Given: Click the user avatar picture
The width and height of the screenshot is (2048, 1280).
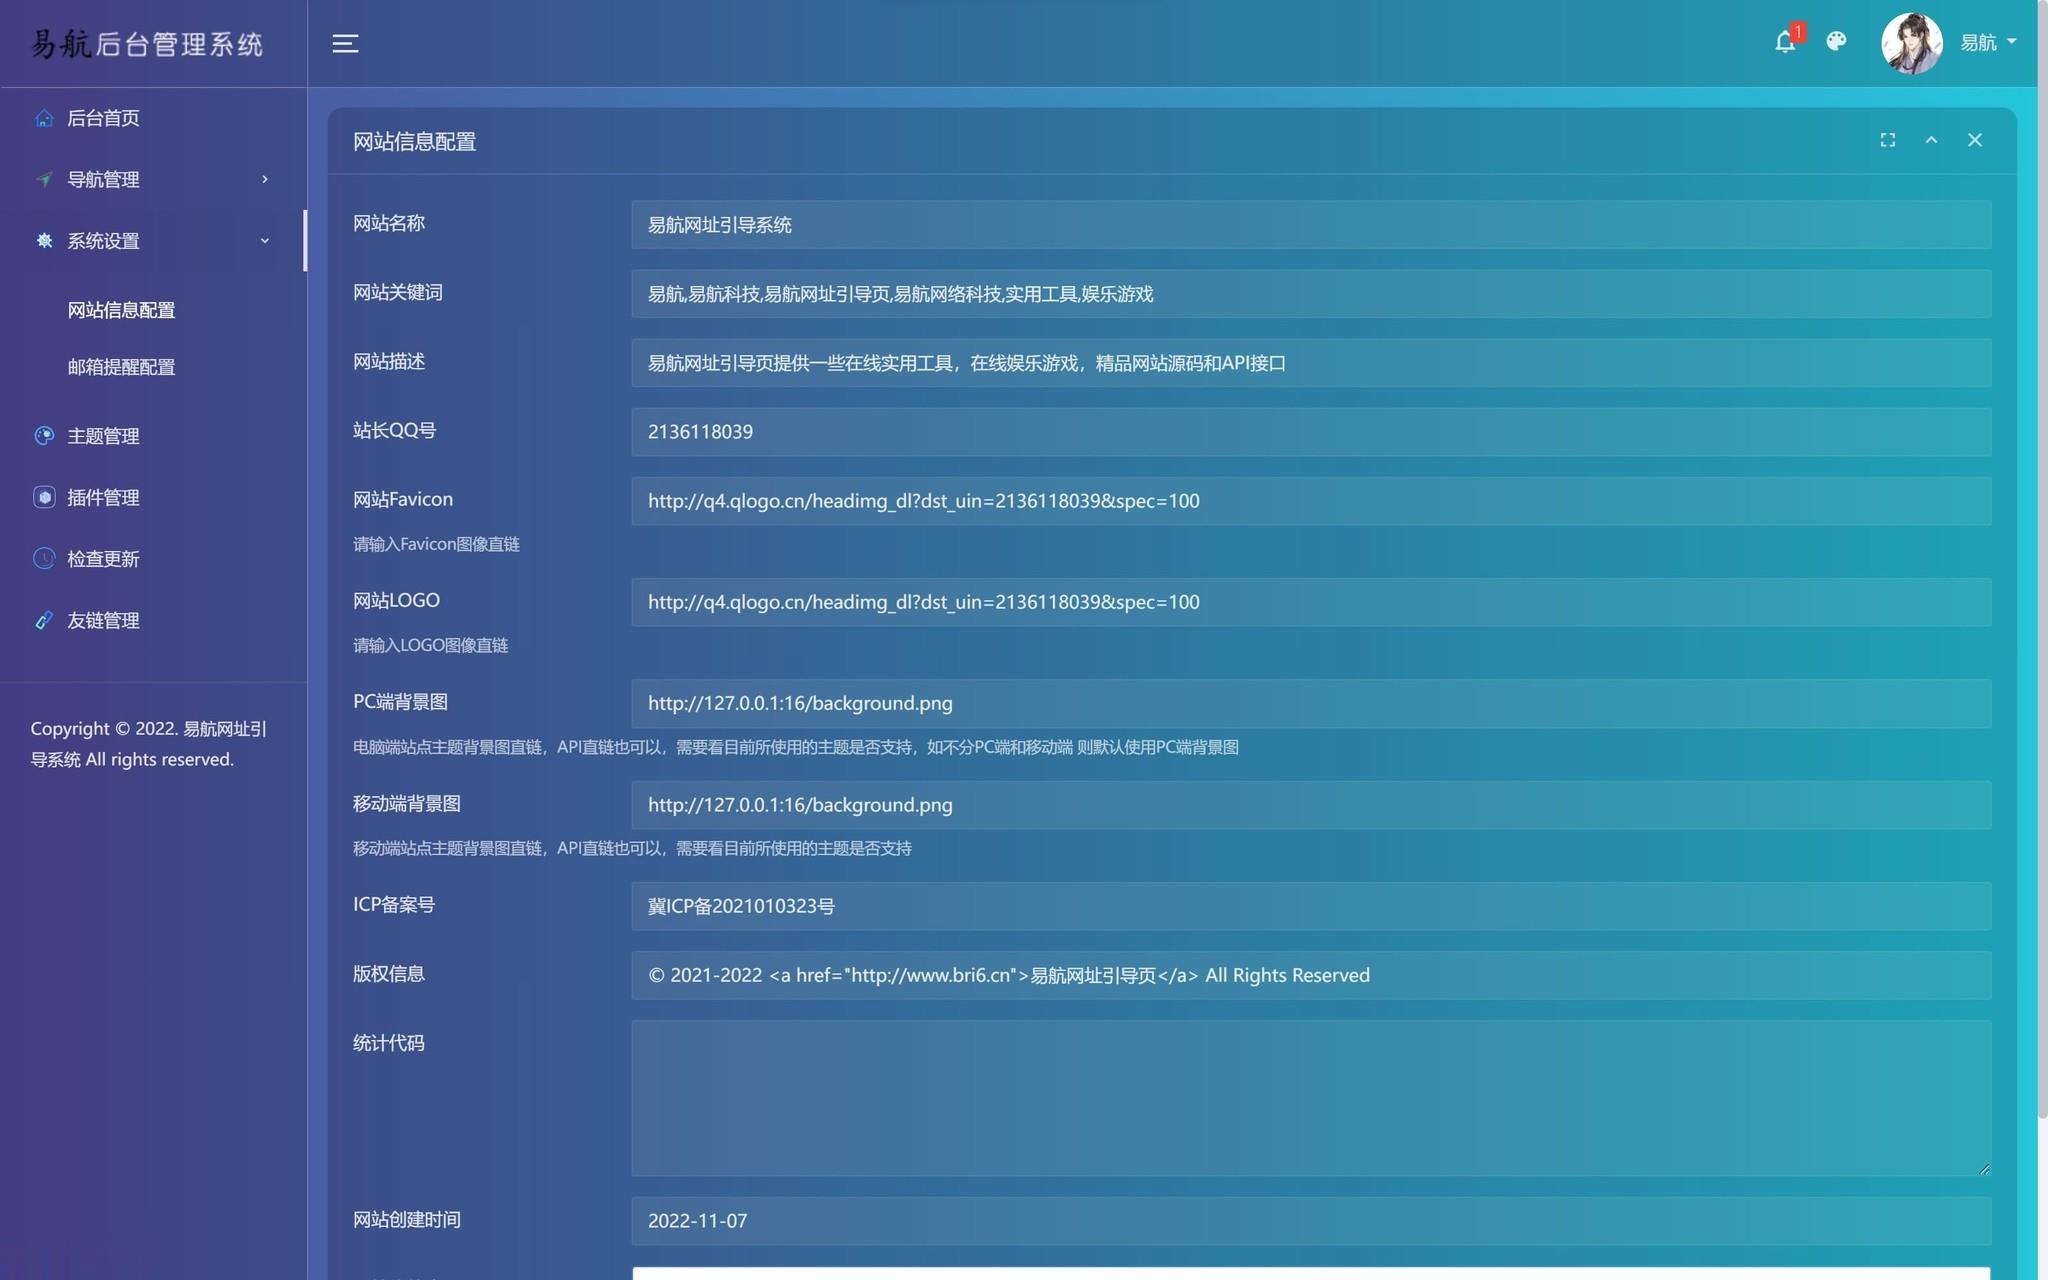Looking at the screenshot, I should click(x=1911, y=43).
